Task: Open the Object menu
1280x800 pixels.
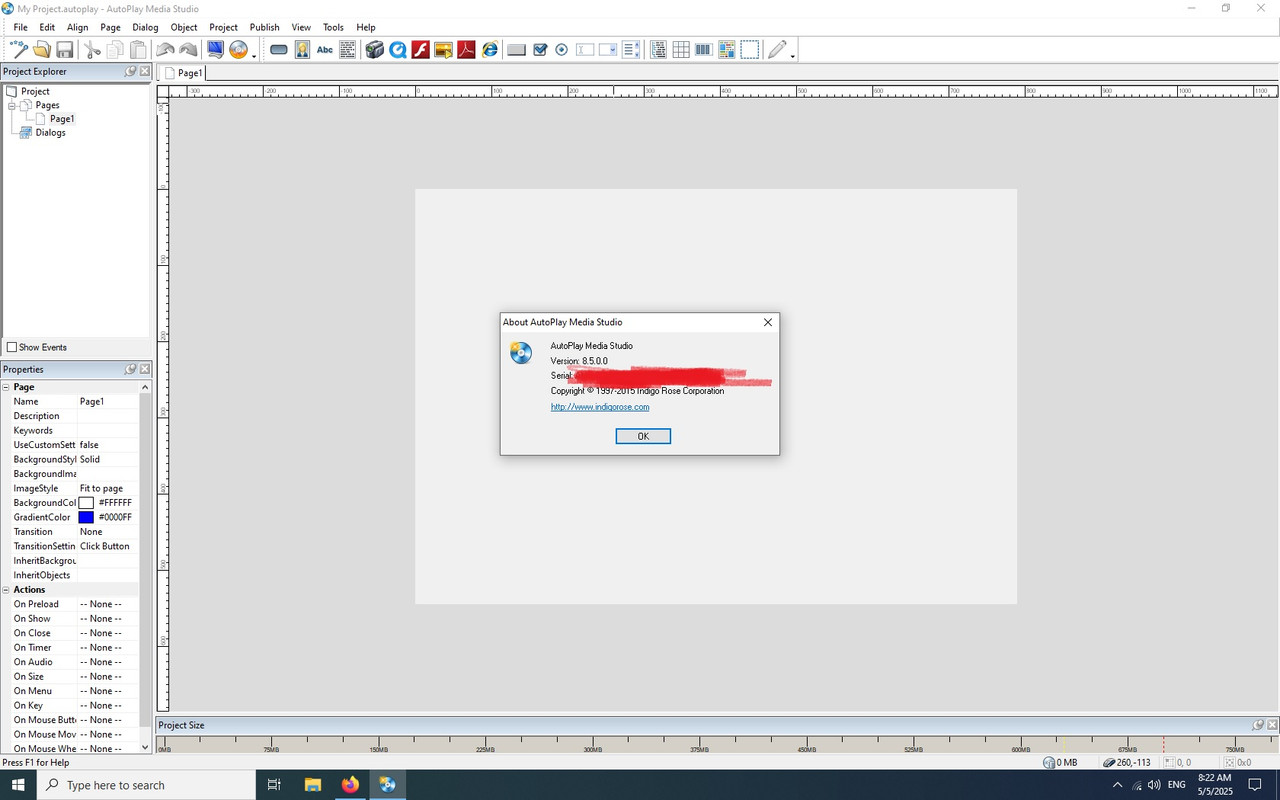Action: coord(184,27)
